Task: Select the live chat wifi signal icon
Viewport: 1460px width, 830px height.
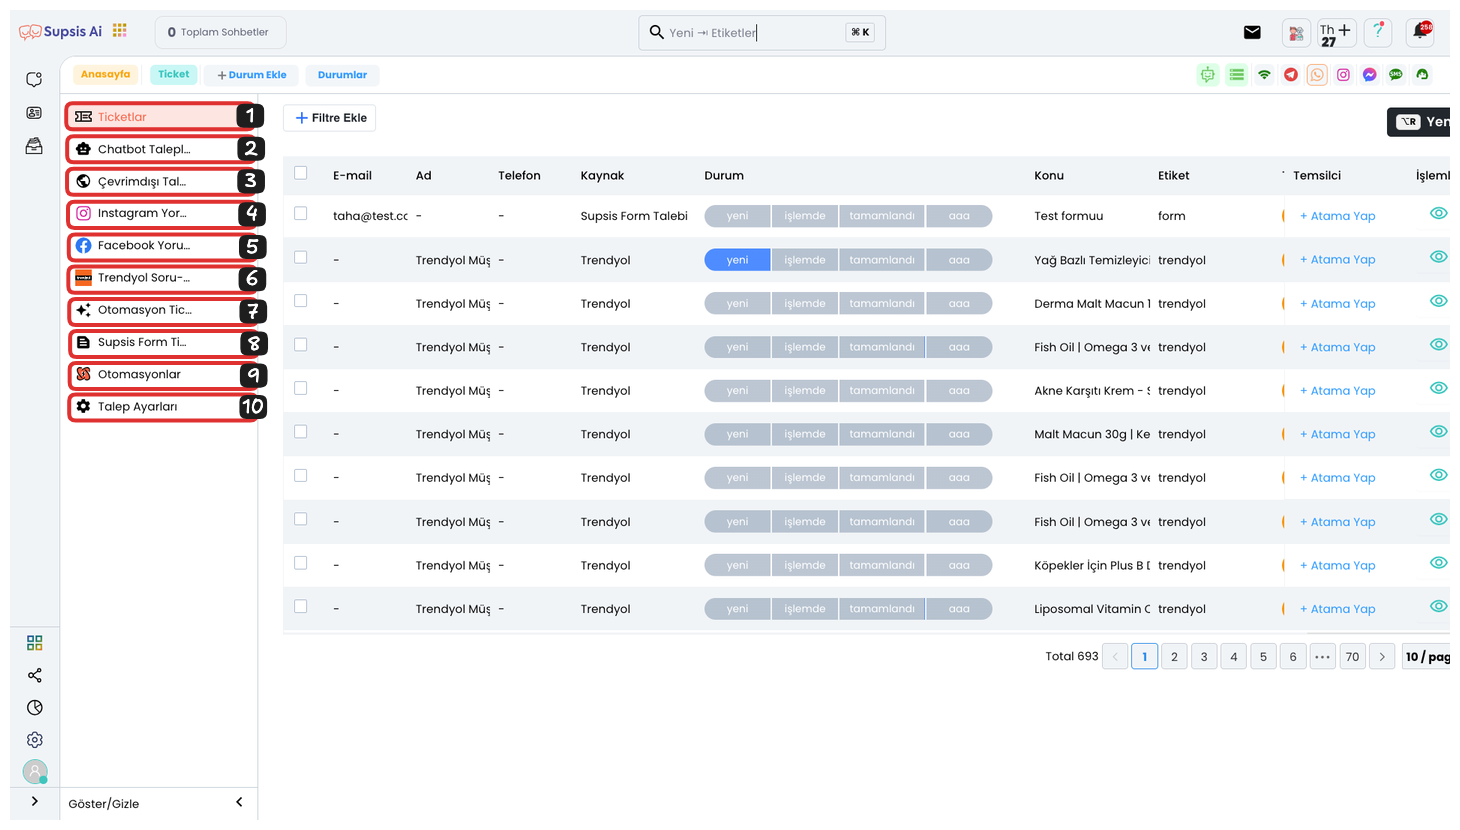Action: (1264, 75)
